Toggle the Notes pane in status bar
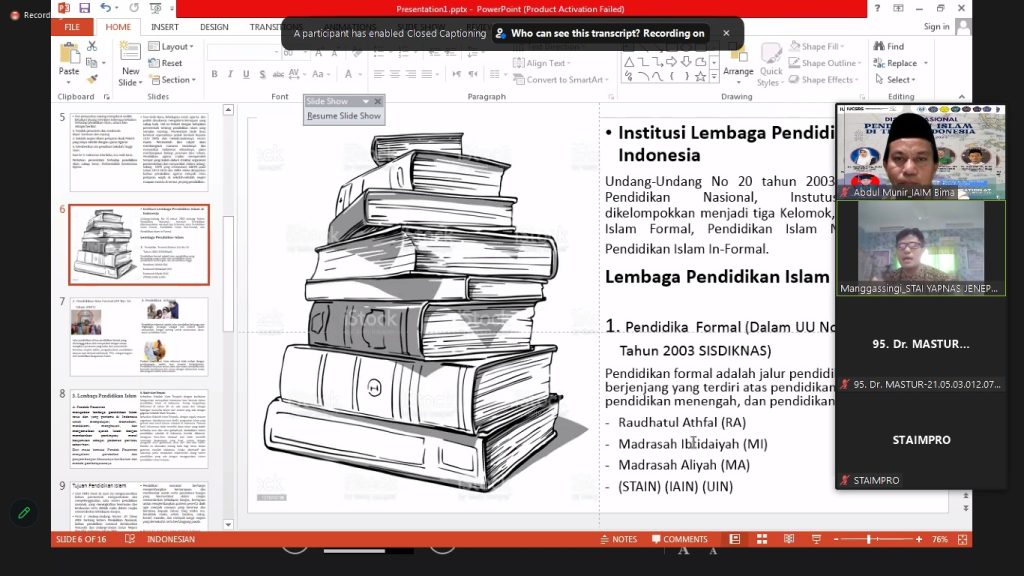 [x=618, y=539]
